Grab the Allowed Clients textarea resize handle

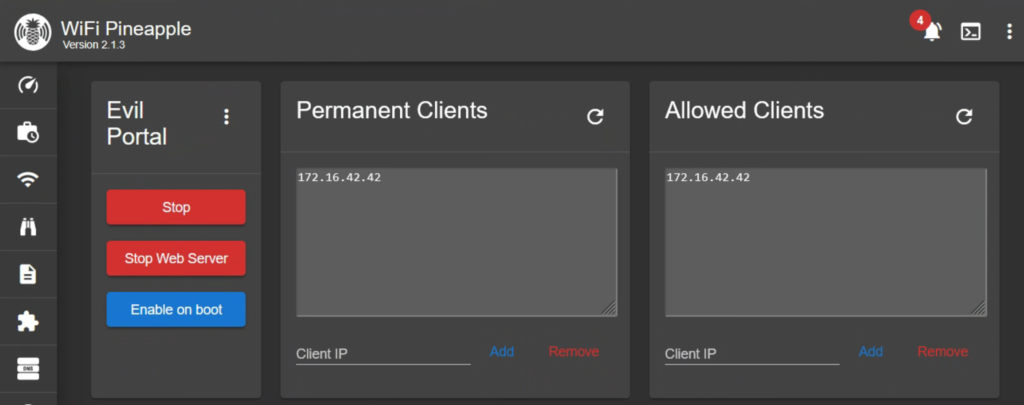coord(978,308)
